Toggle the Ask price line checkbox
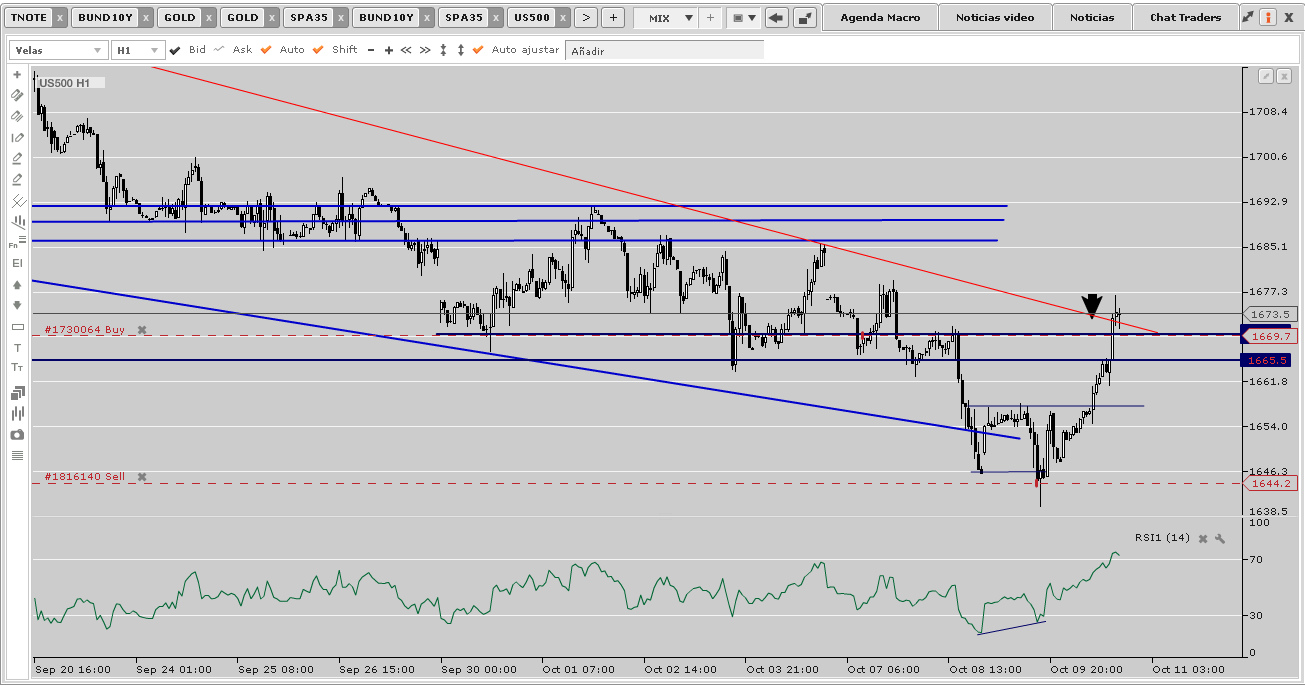This screenshot has width=1305, height=685. pos(219,50)
